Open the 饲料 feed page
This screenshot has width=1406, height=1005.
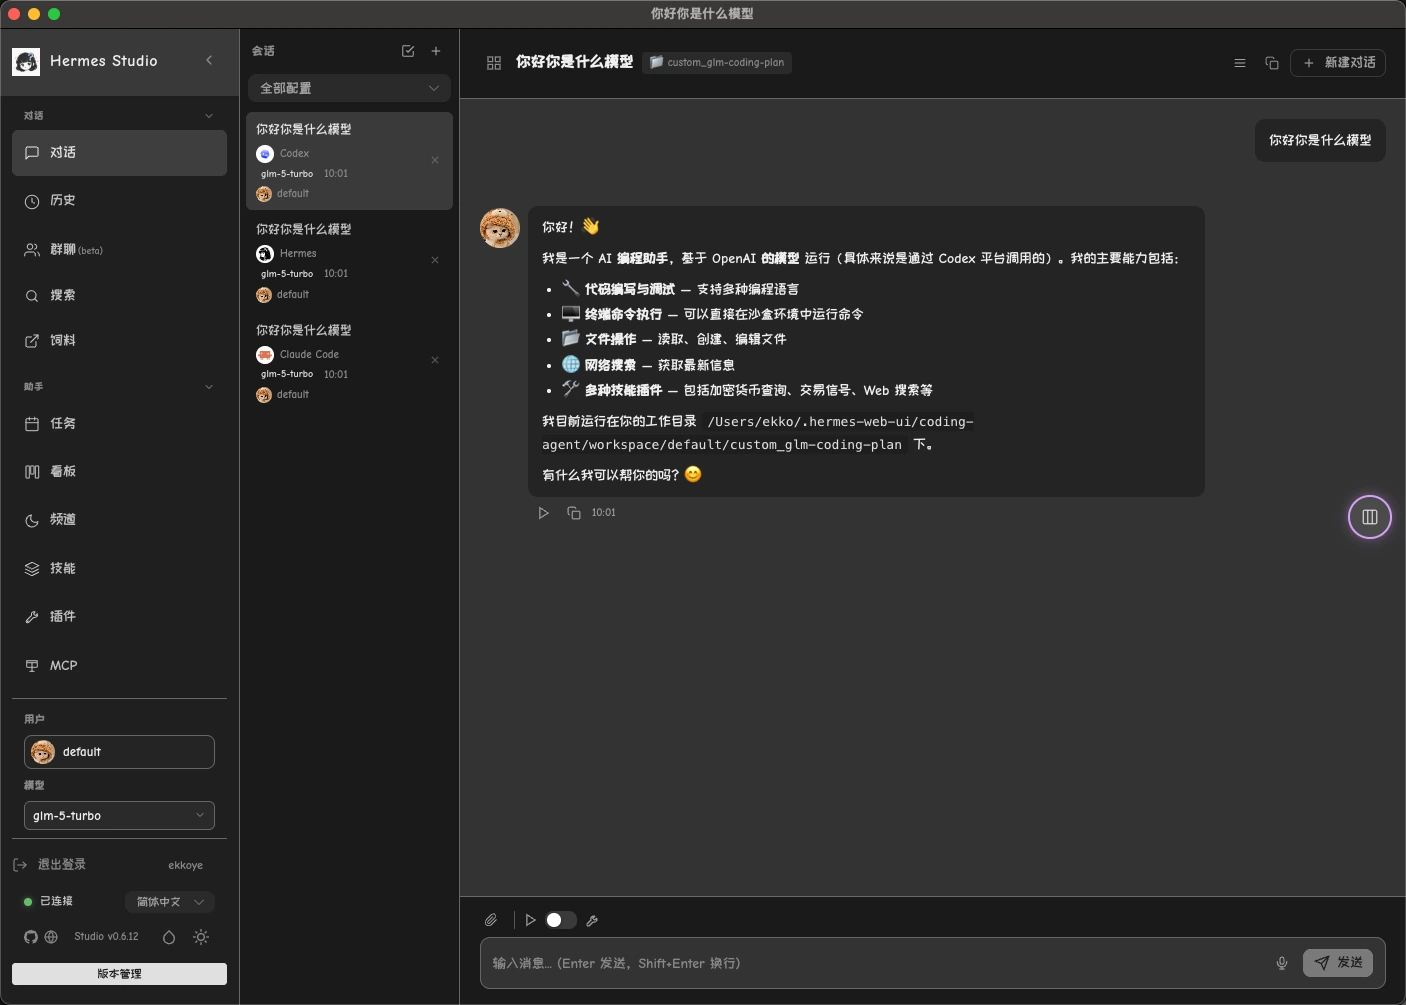(x=119, y=341)
